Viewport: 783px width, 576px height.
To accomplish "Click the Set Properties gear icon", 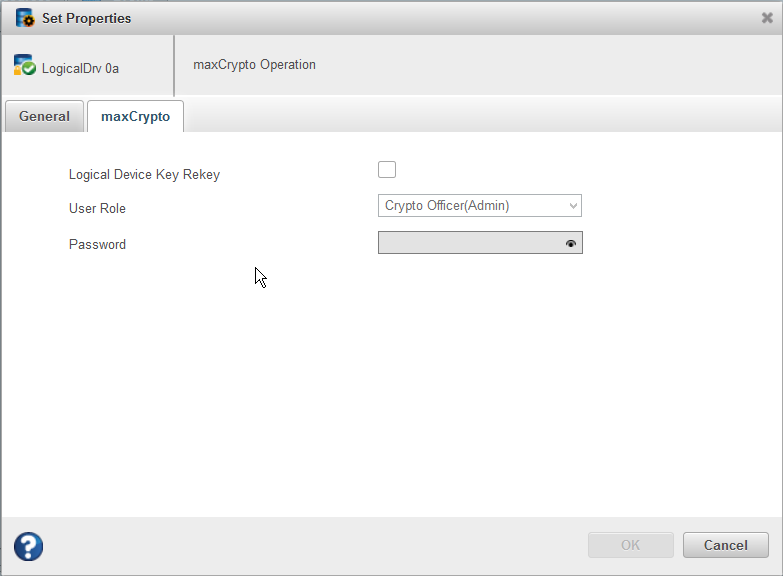I will pos(25,18).
